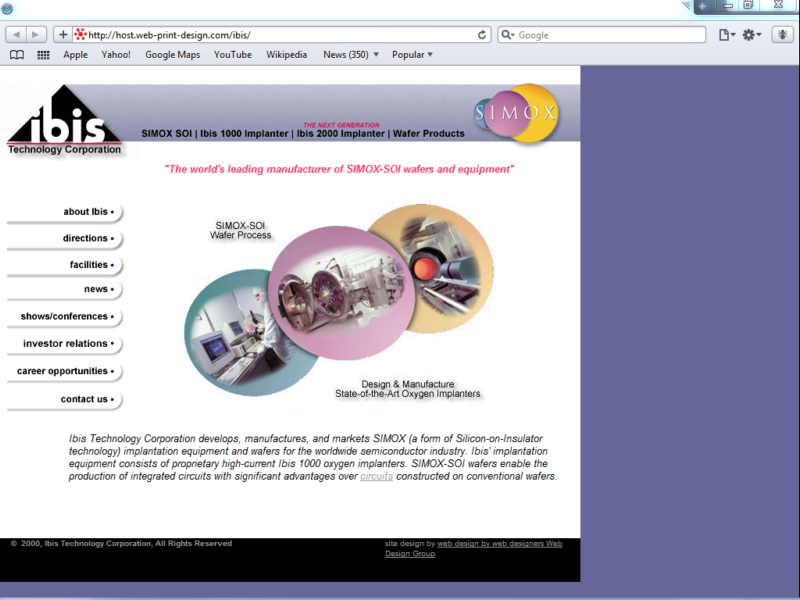Open the Top Sites grid icon
Screen dimensions: 800x600
(x=43, y=55)
